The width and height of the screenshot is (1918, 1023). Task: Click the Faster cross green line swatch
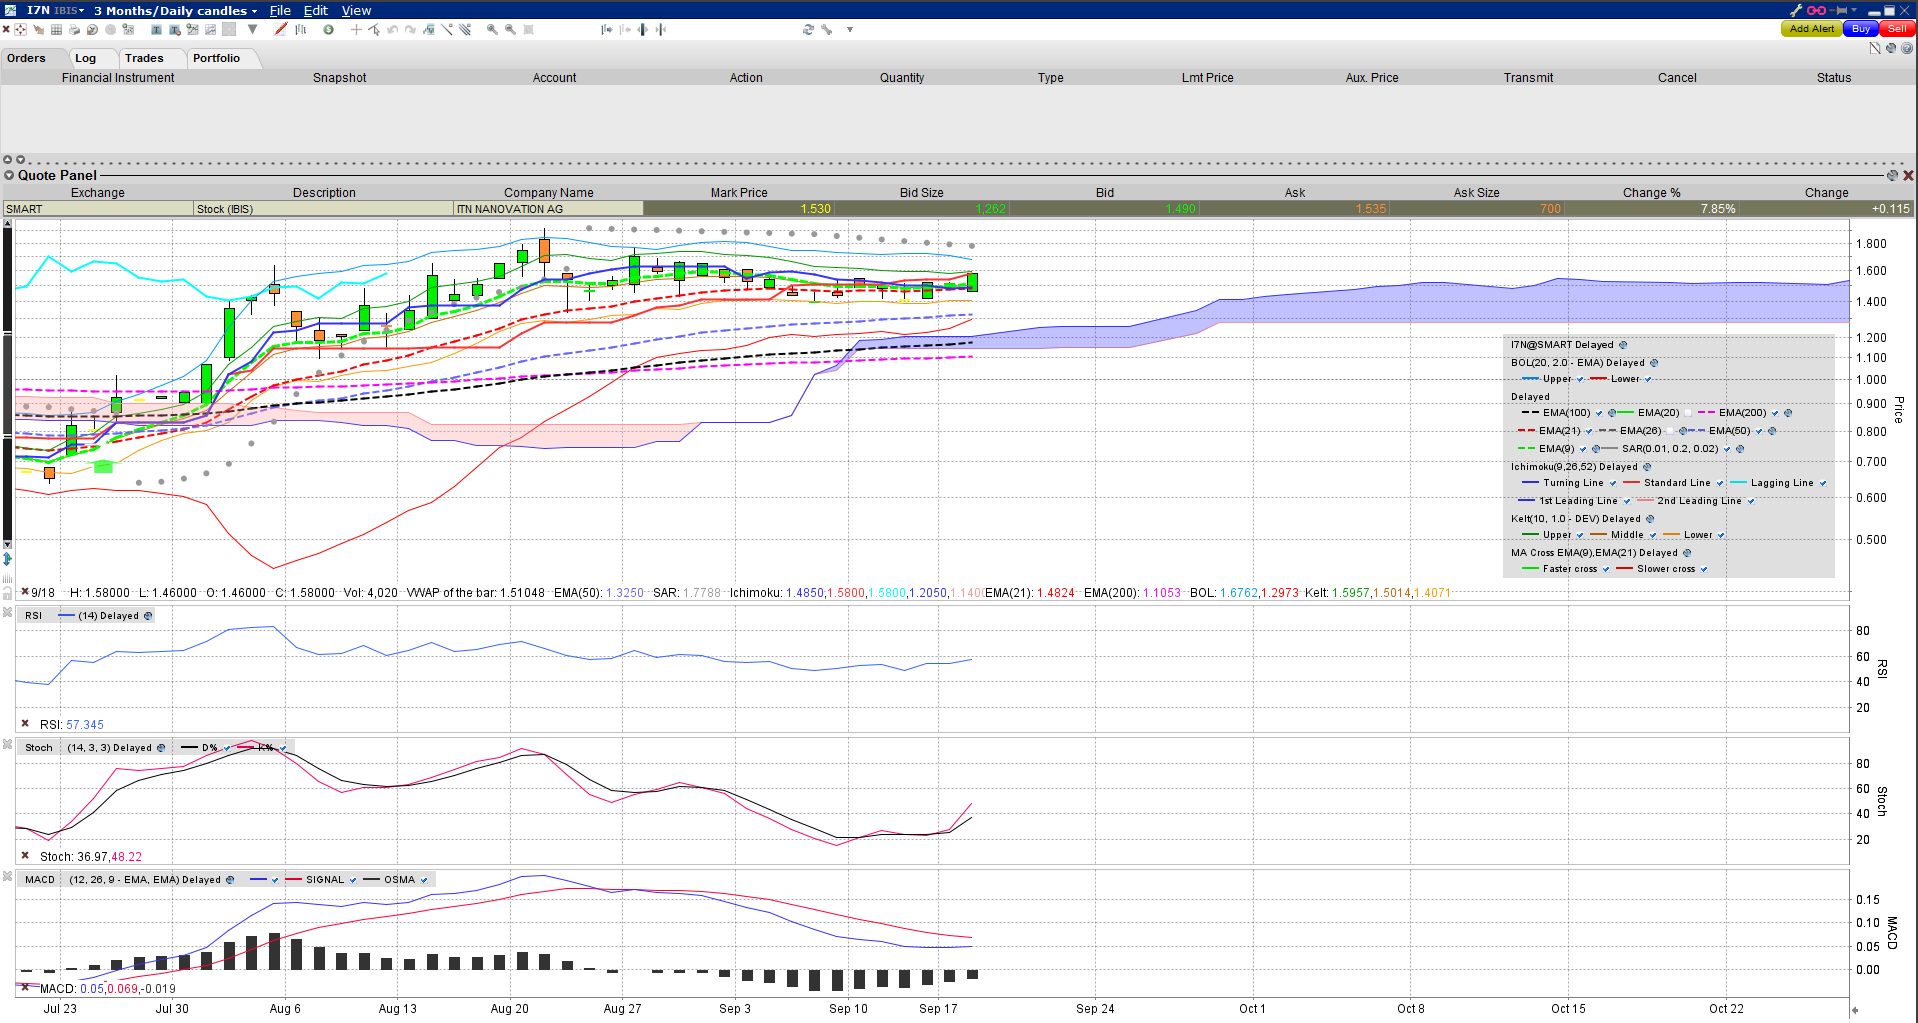point(1530,569)
